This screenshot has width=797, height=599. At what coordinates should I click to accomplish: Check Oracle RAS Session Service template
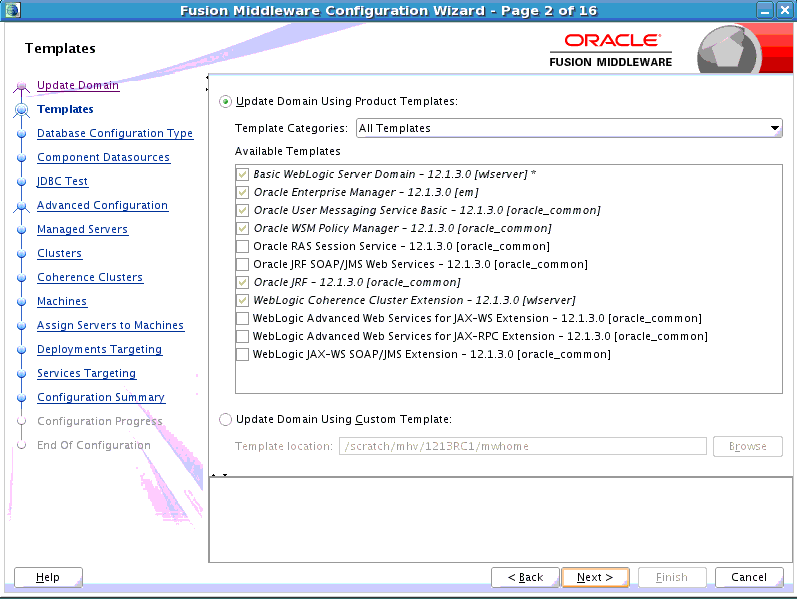(x=243, y=247)
